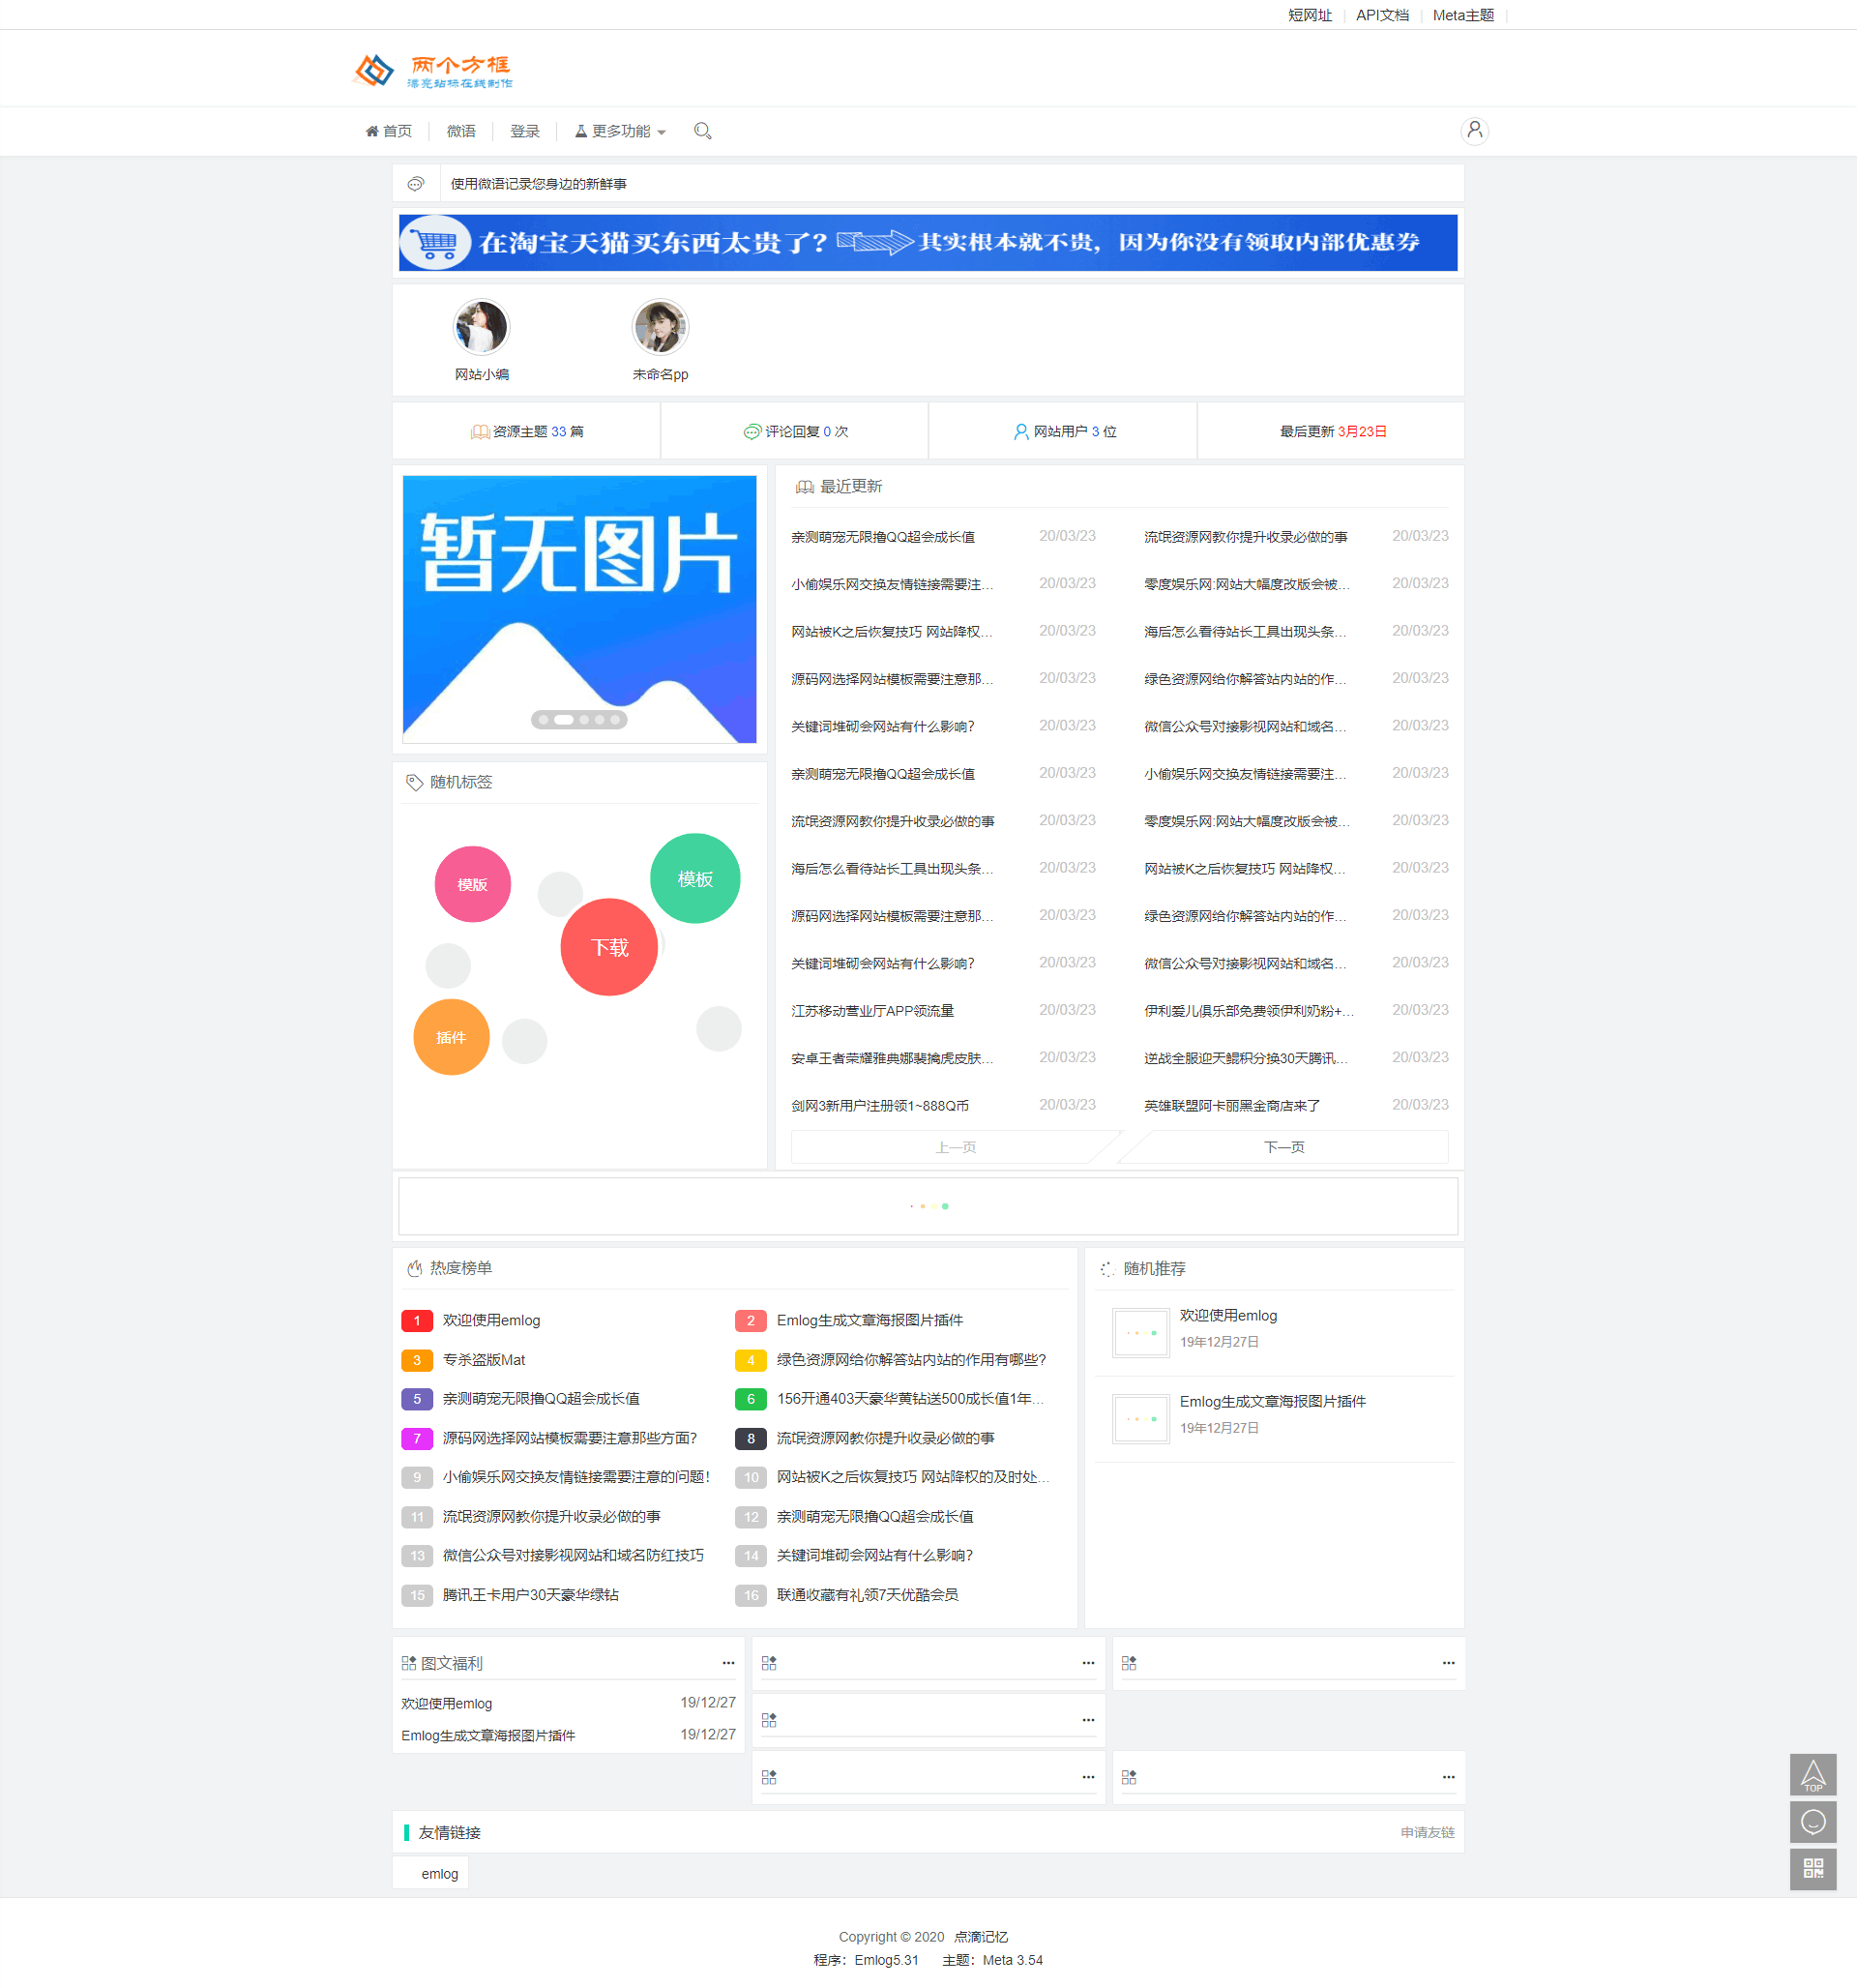Open rank 6 156开通403天豪华黄钻 article
Viewport: 1857px width, 1988px height.
coord(910,1399)
